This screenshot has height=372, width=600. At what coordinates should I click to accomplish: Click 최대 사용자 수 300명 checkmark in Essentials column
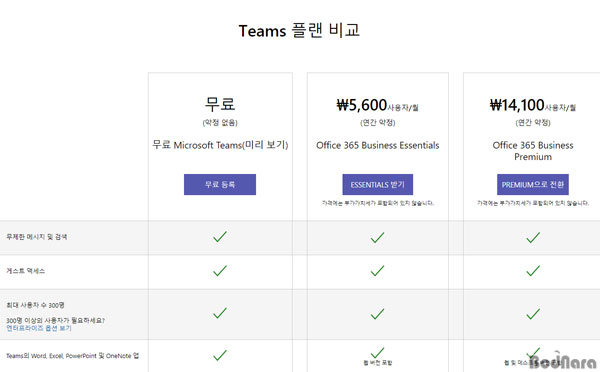377,314
